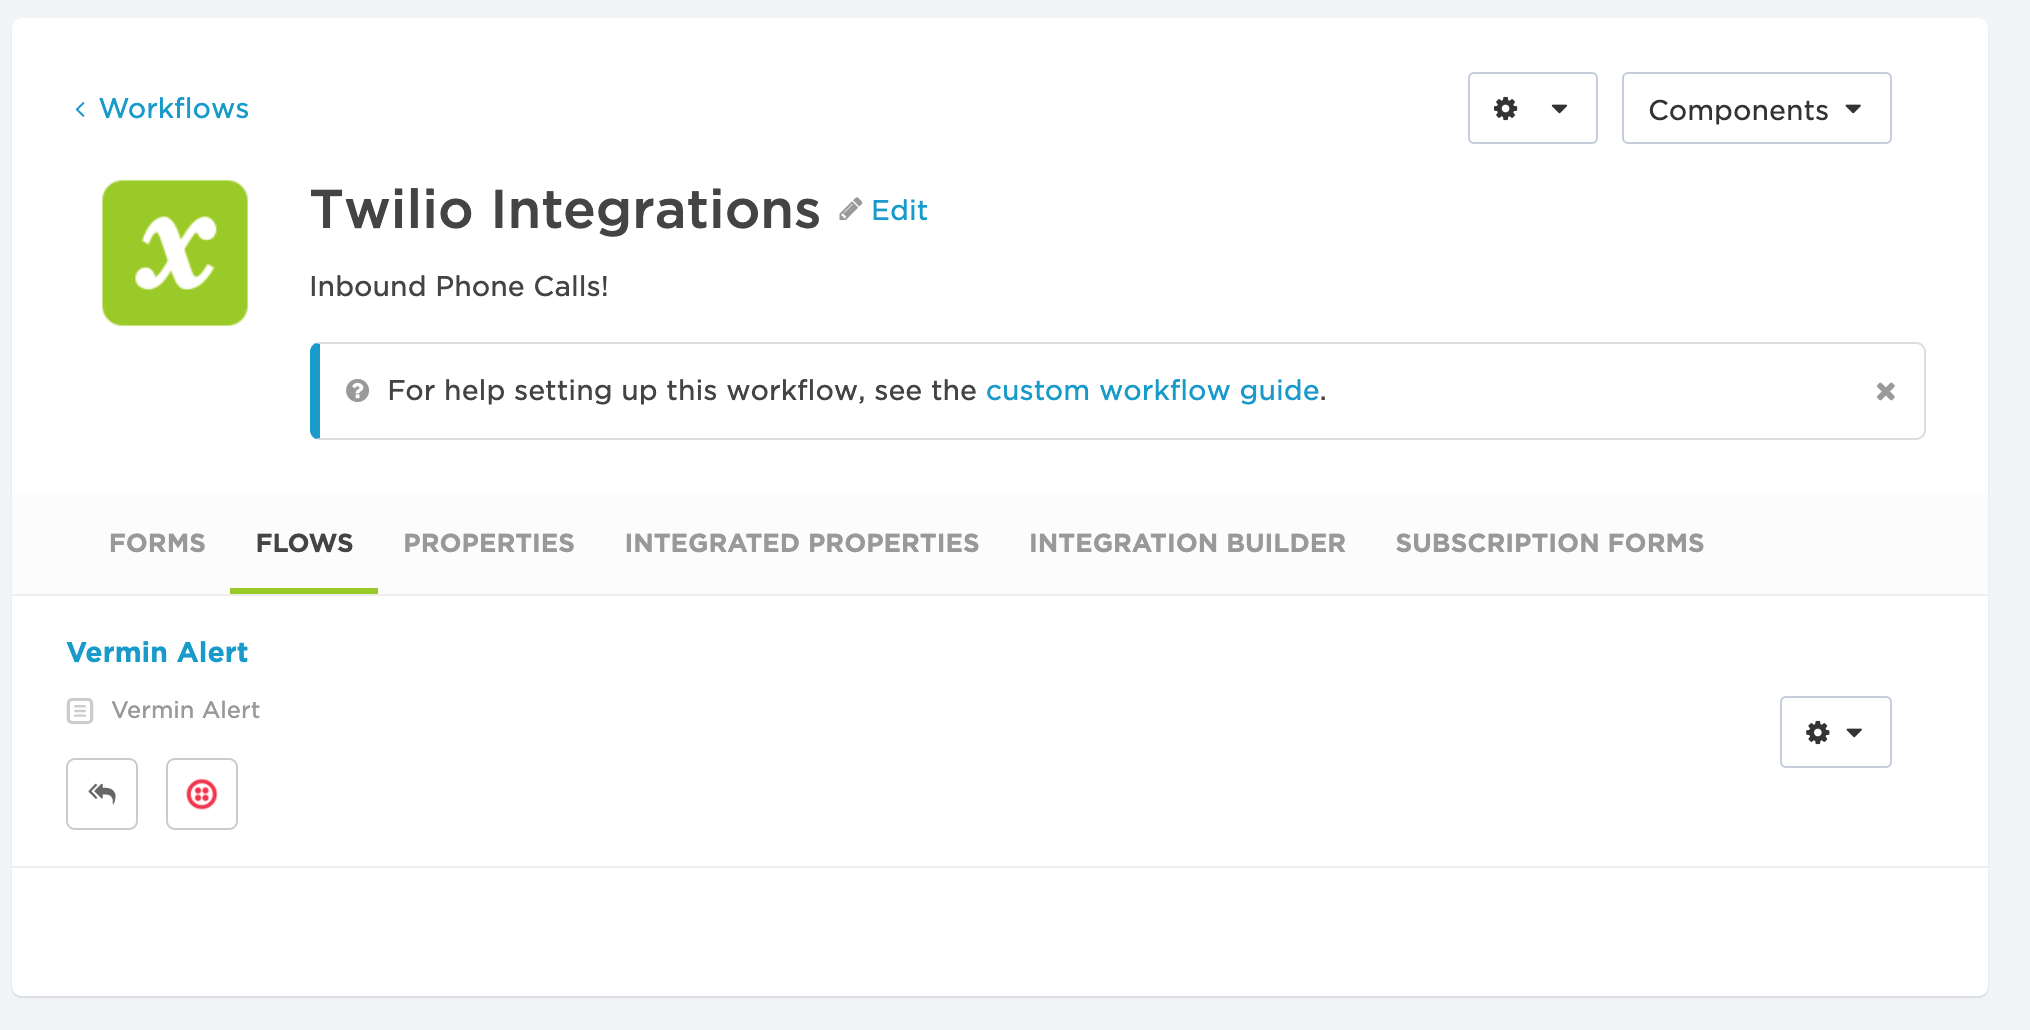
Task: Open the Integration Builder tab
Action: 1187,543
